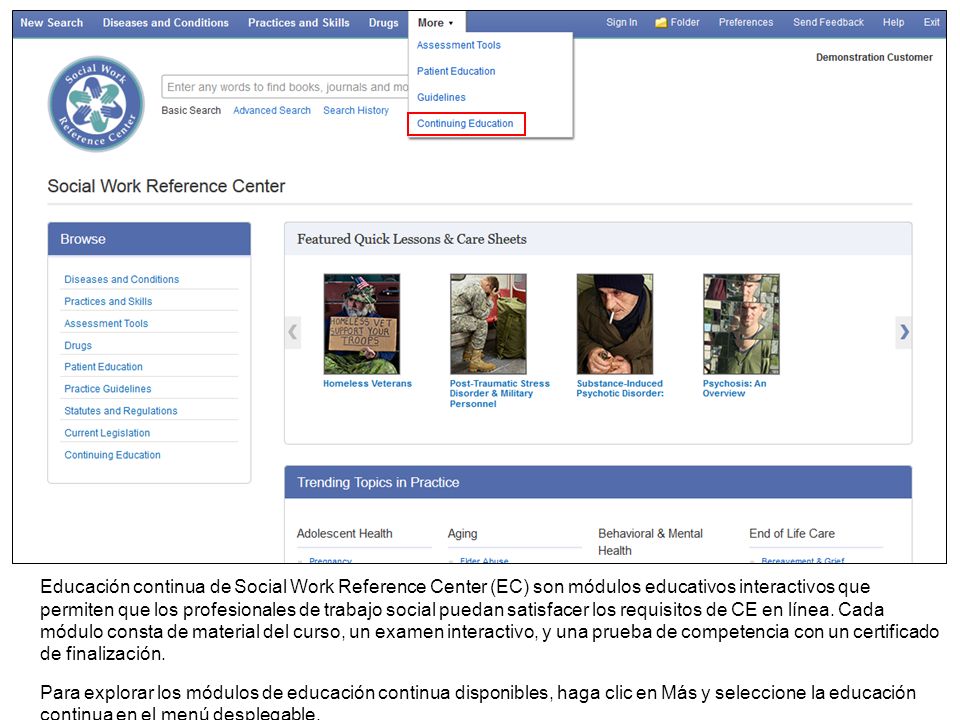Open Statutes and Regulations in Browse panel
The height and width of the screenshot is (720, 960).
point(121,411)
